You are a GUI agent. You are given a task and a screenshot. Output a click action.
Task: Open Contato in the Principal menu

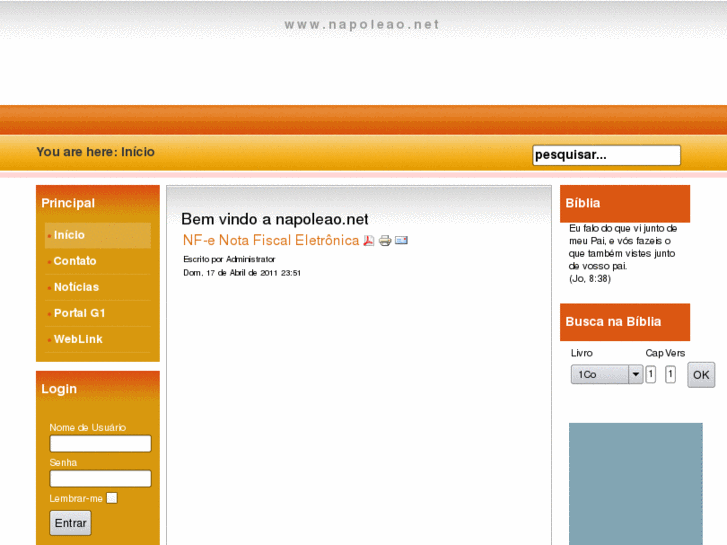point(98,261)
